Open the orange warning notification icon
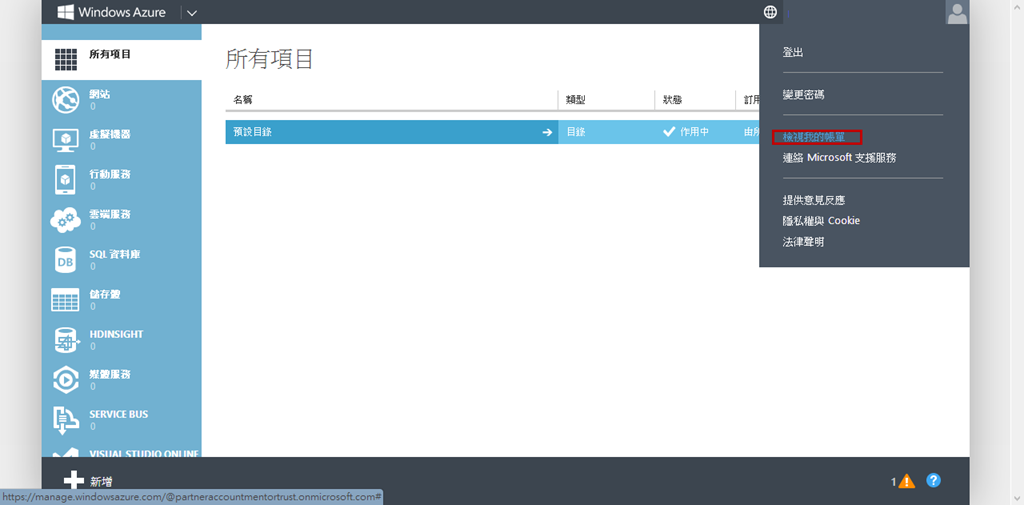Image resolution: width=1024 pixels, height=505 pixels. 906,481
